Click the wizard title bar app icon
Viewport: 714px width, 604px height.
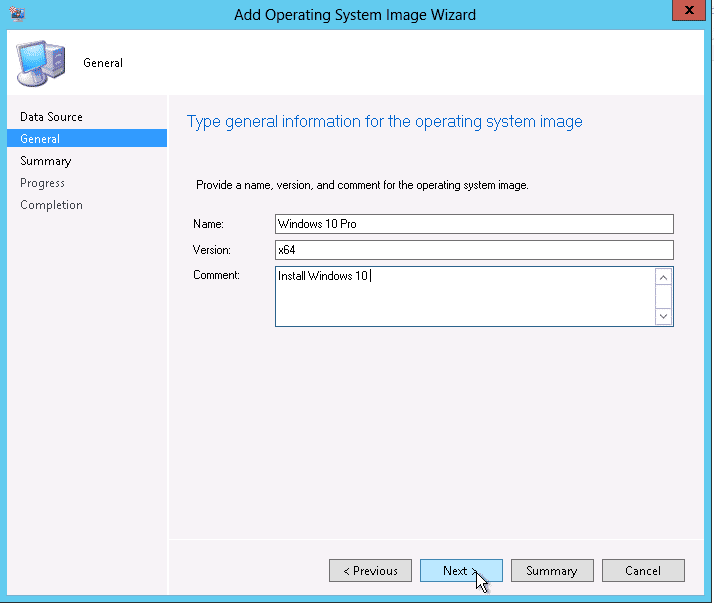[x=17, y=14]
